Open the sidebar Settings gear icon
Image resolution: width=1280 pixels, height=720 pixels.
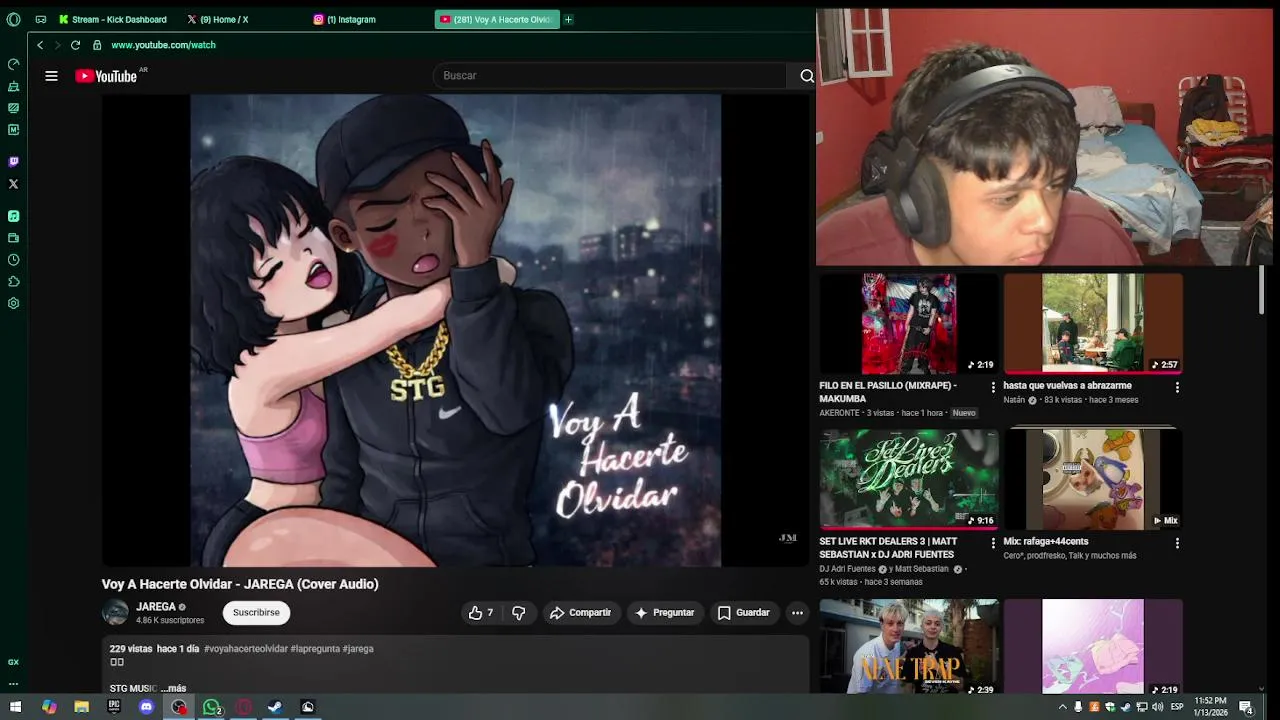[13, 304]
